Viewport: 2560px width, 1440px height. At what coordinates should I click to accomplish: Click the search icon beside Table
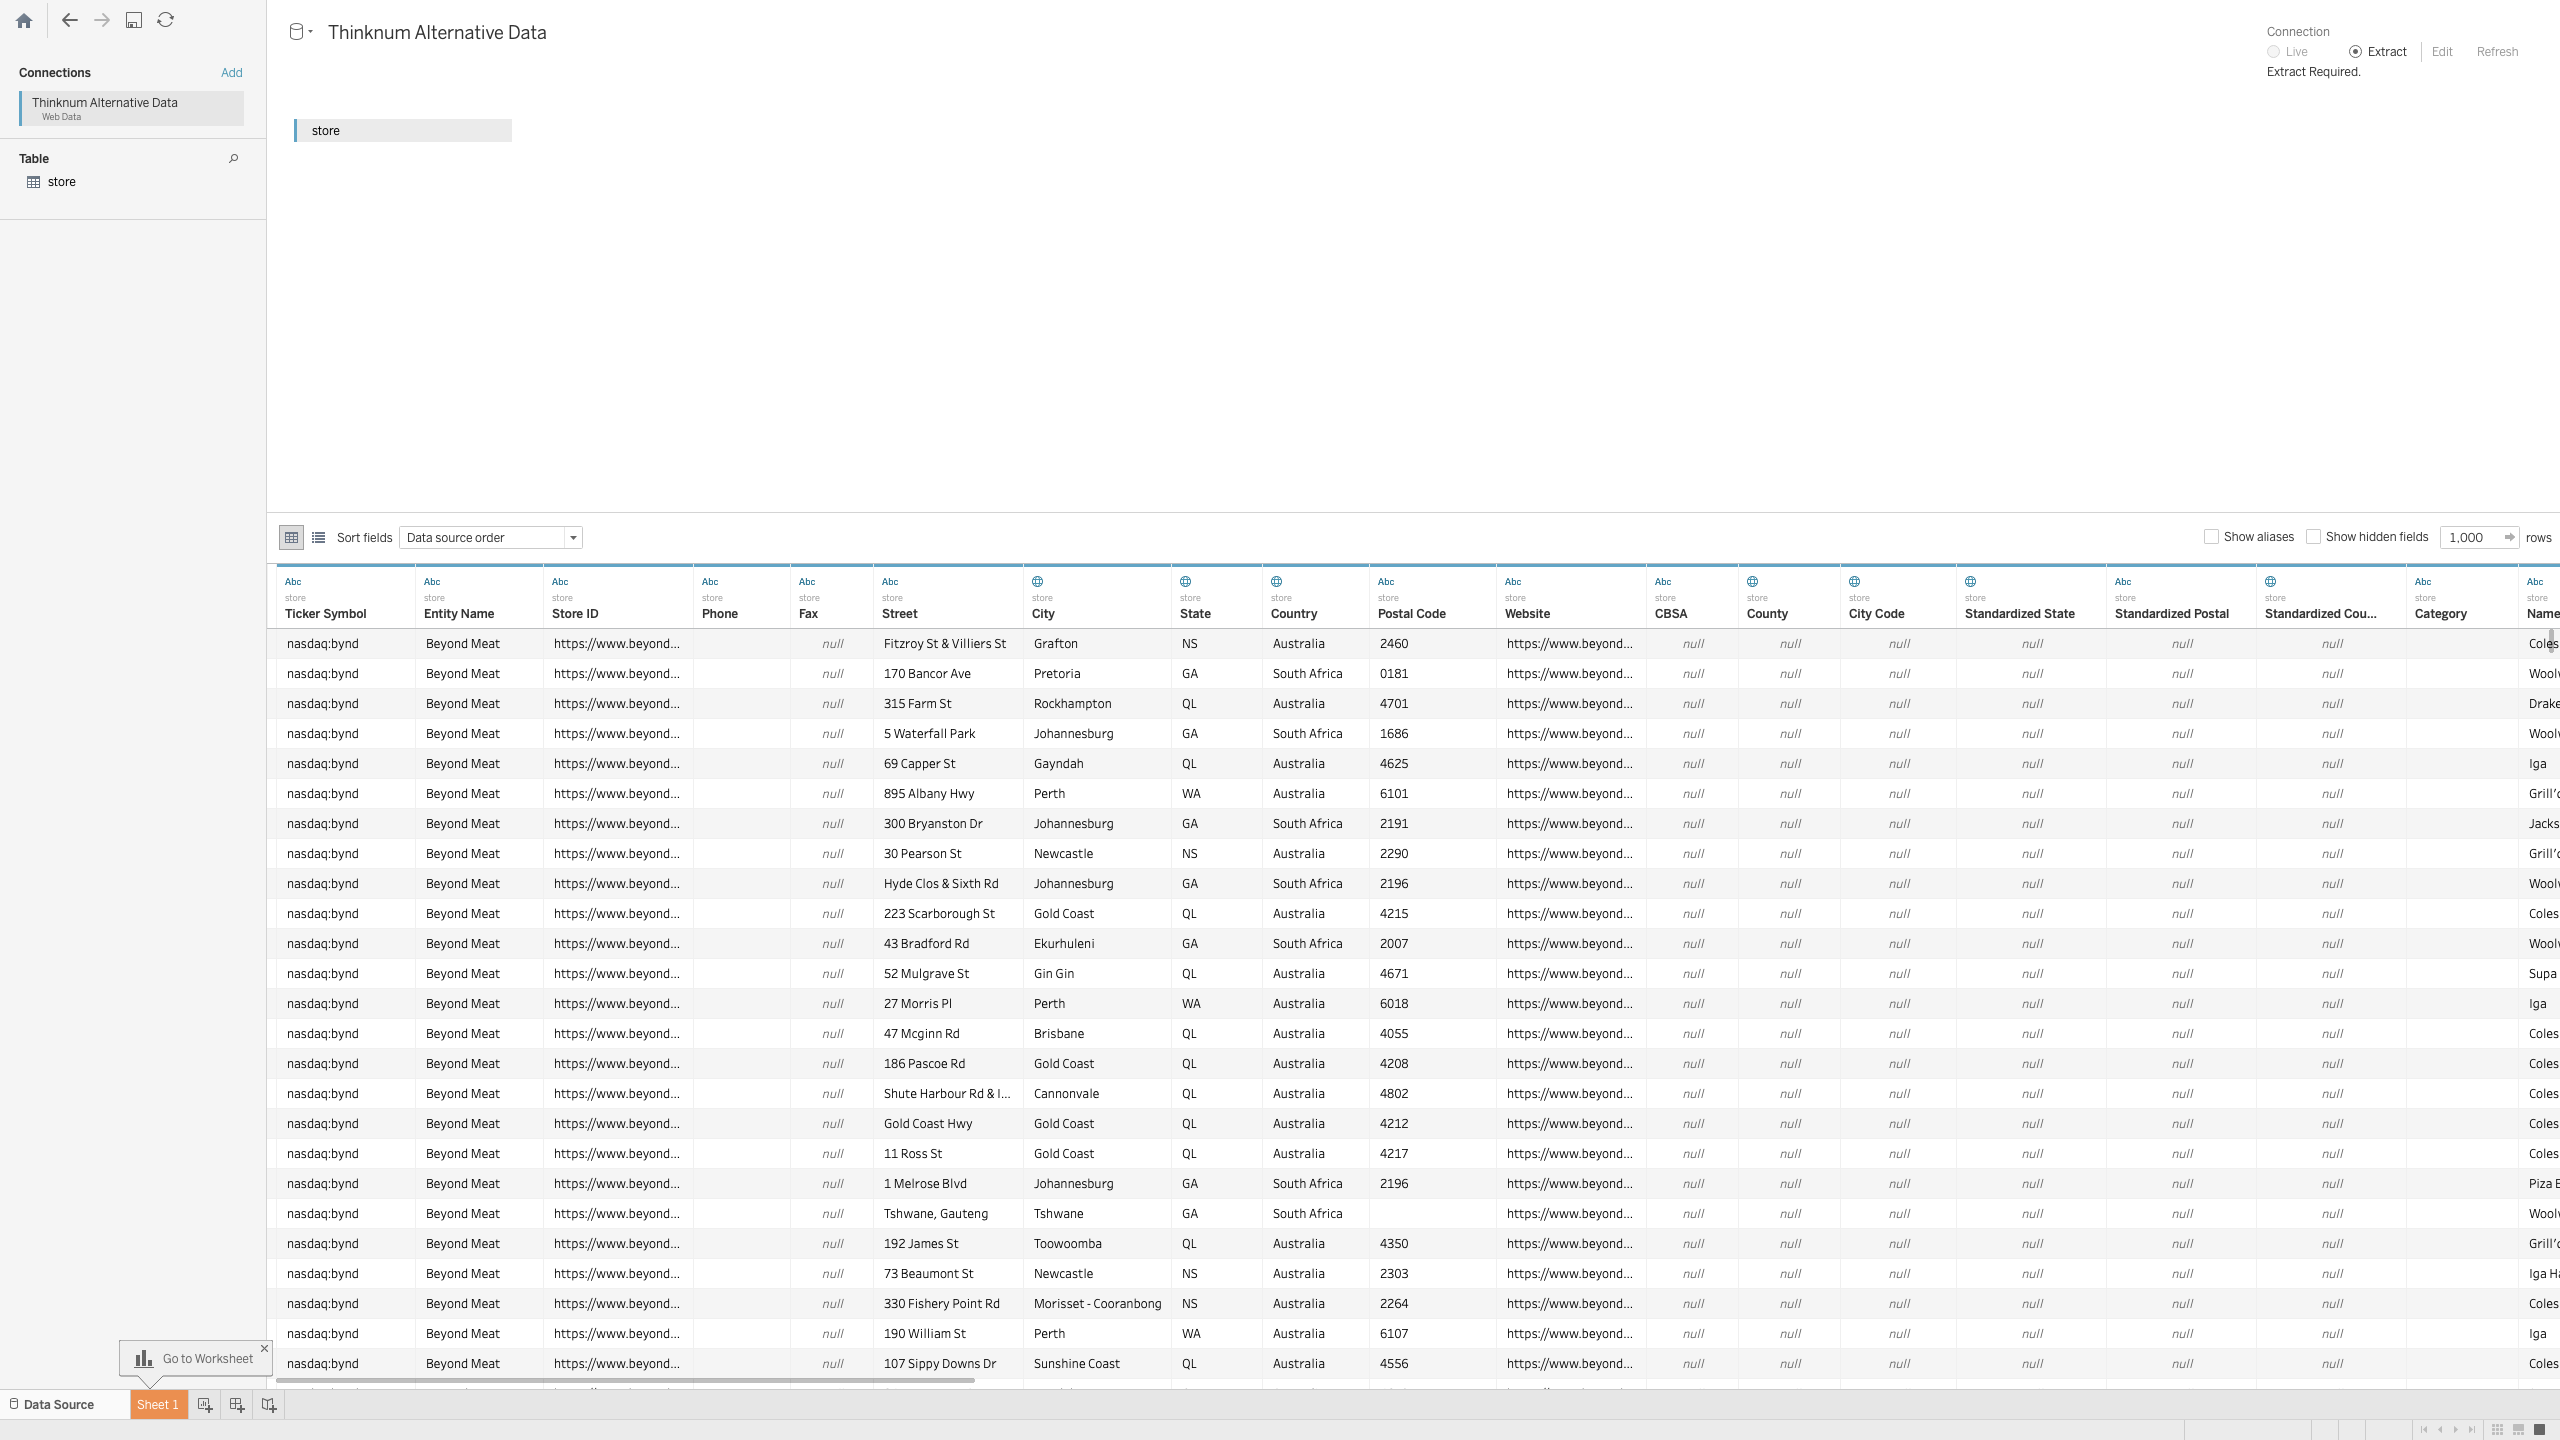click(x=233, y=158)
